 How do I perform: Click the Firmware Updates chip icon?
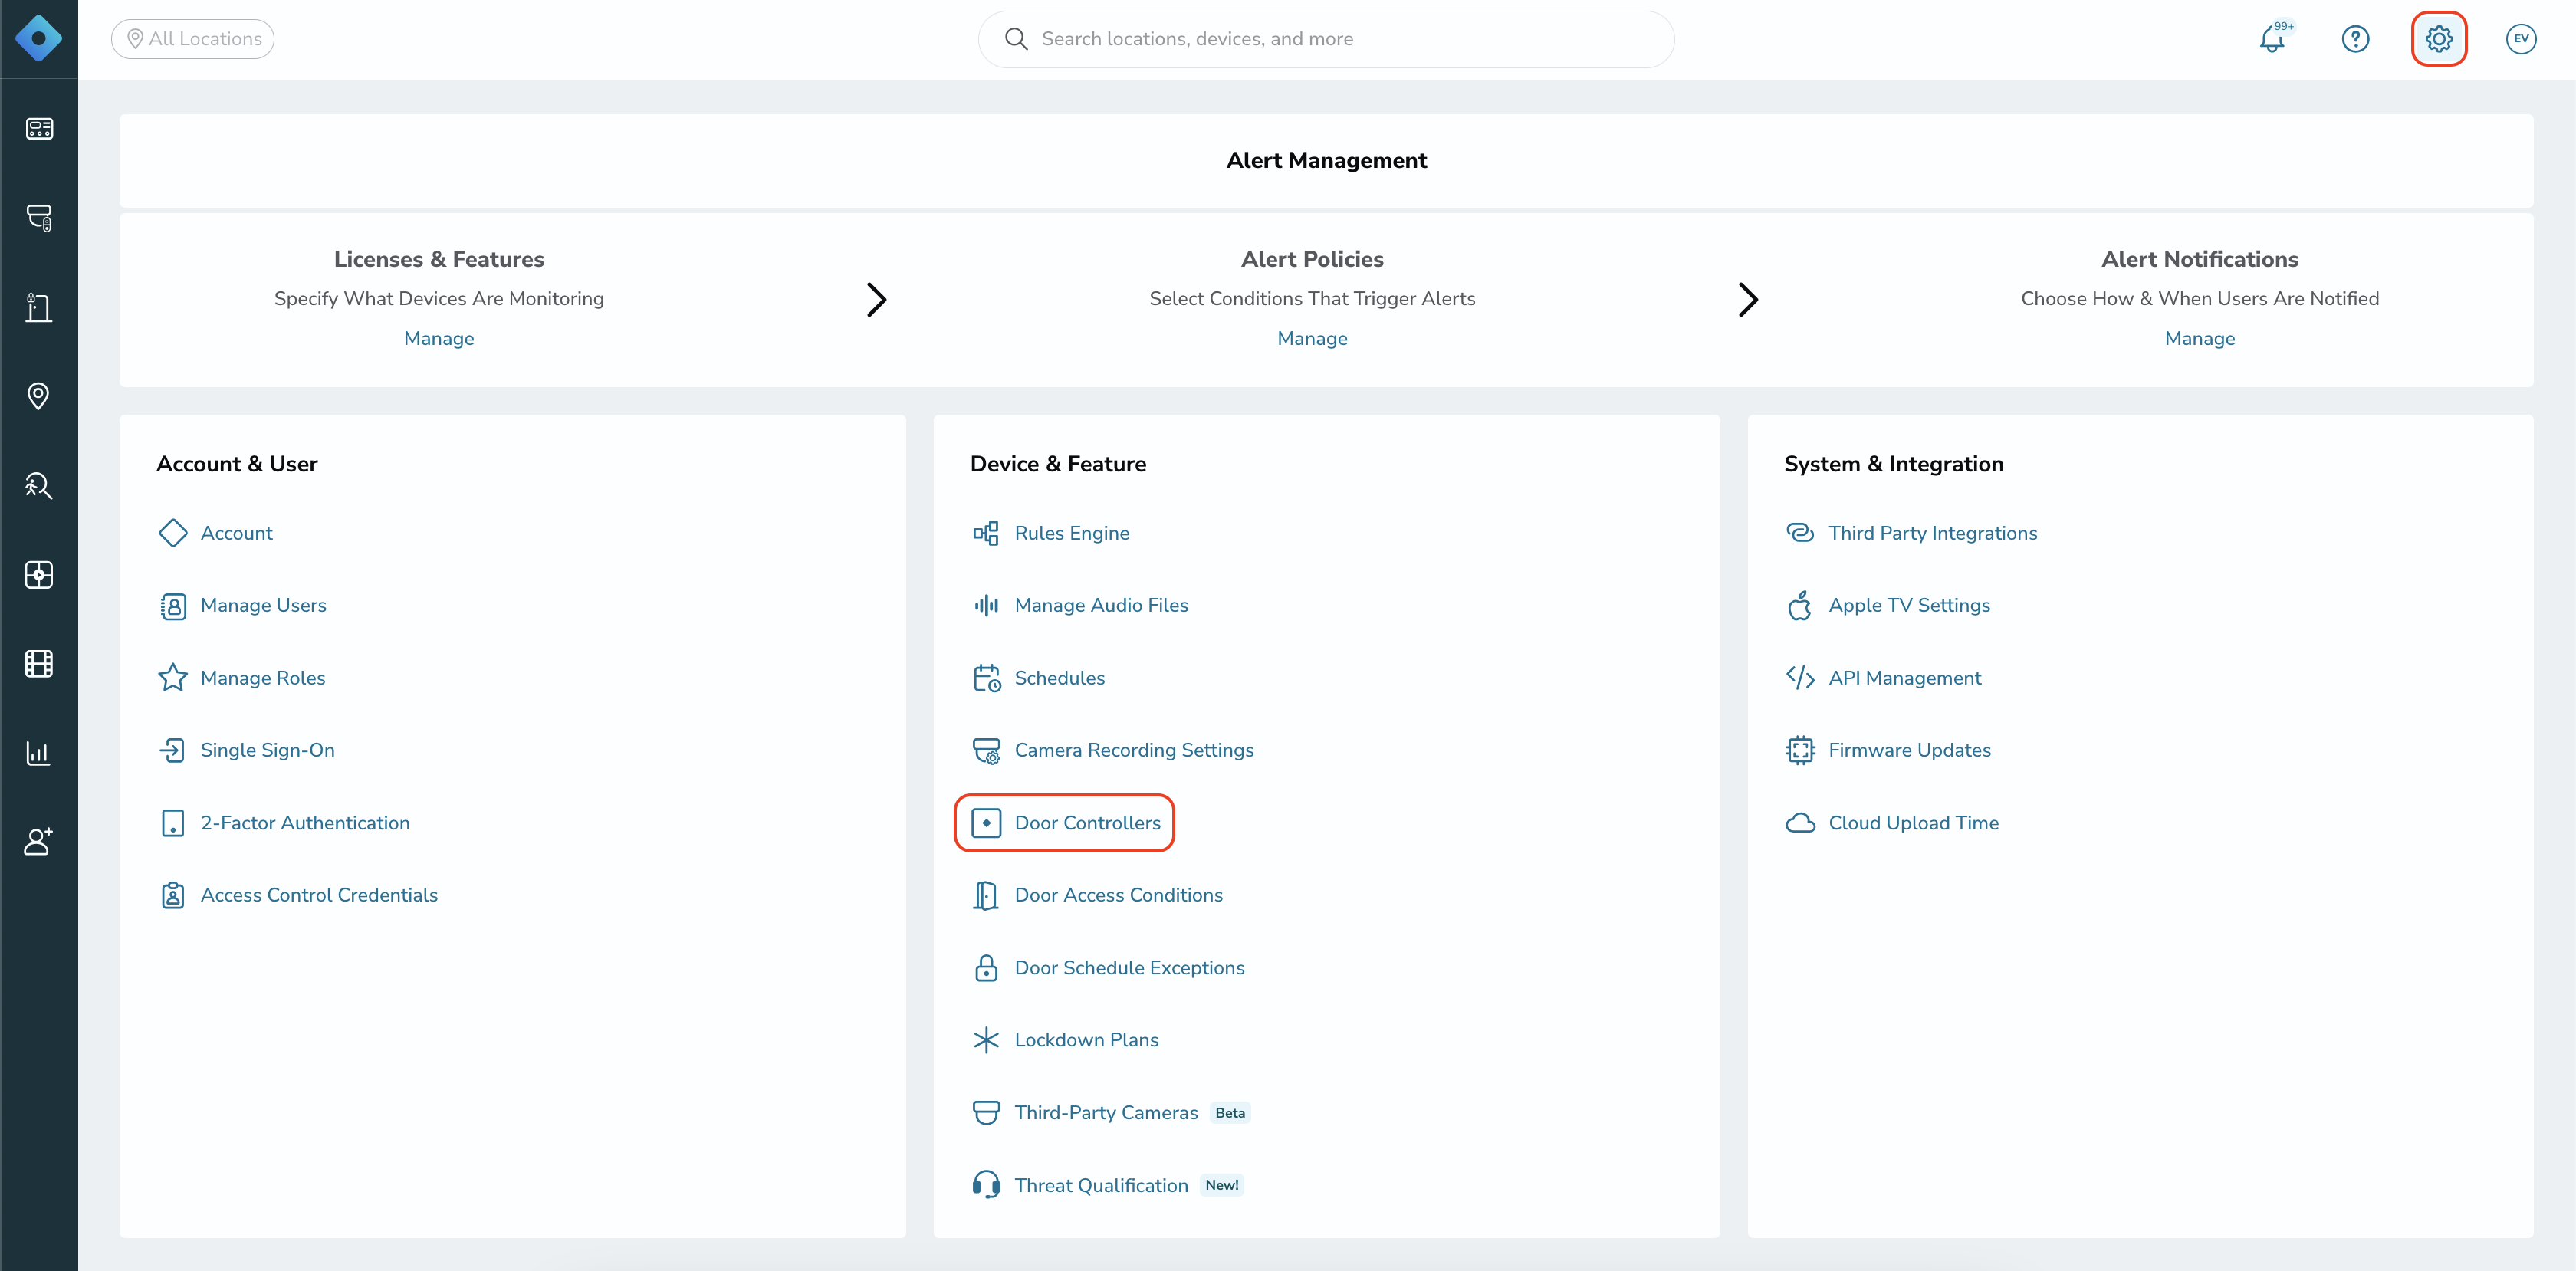coord(1800,750)
